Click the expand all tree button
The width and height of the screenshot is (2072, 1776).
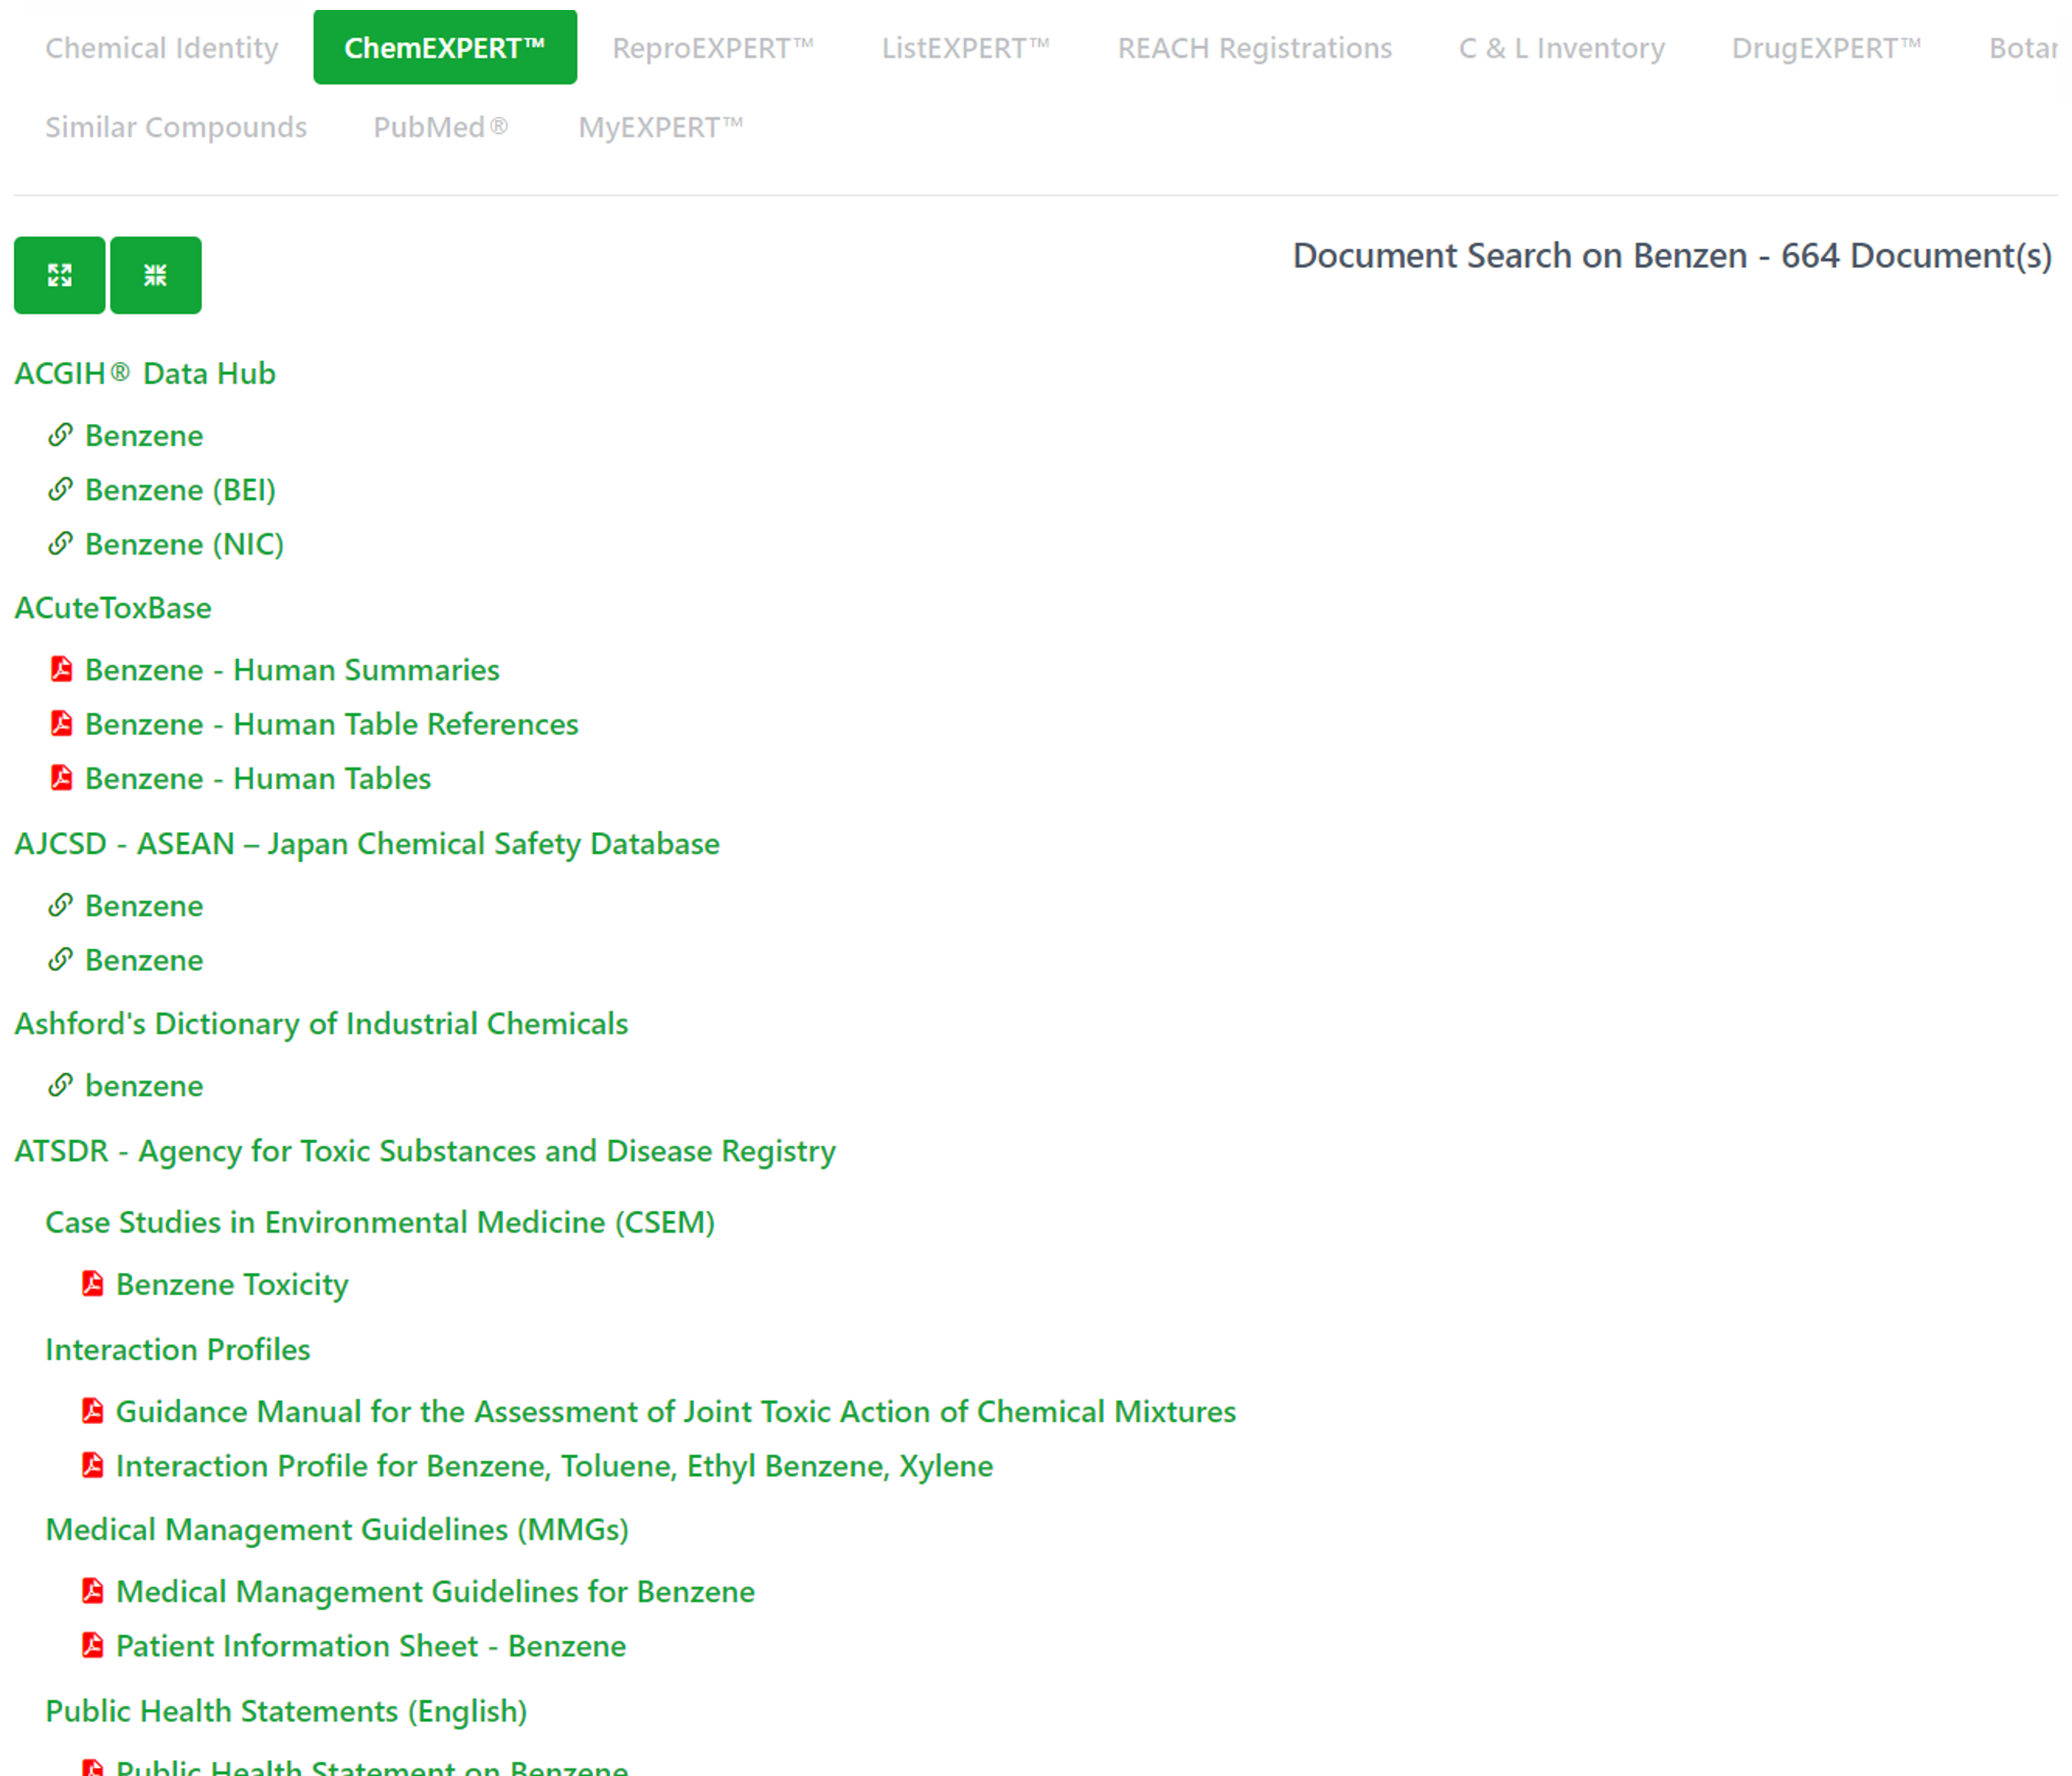(59, 275)
